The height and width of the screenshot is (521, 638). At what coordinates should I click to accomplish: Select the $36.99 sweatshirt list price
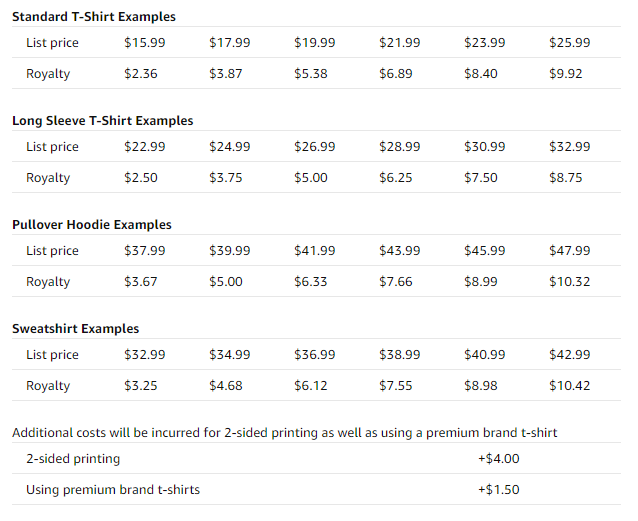(315, 355)
